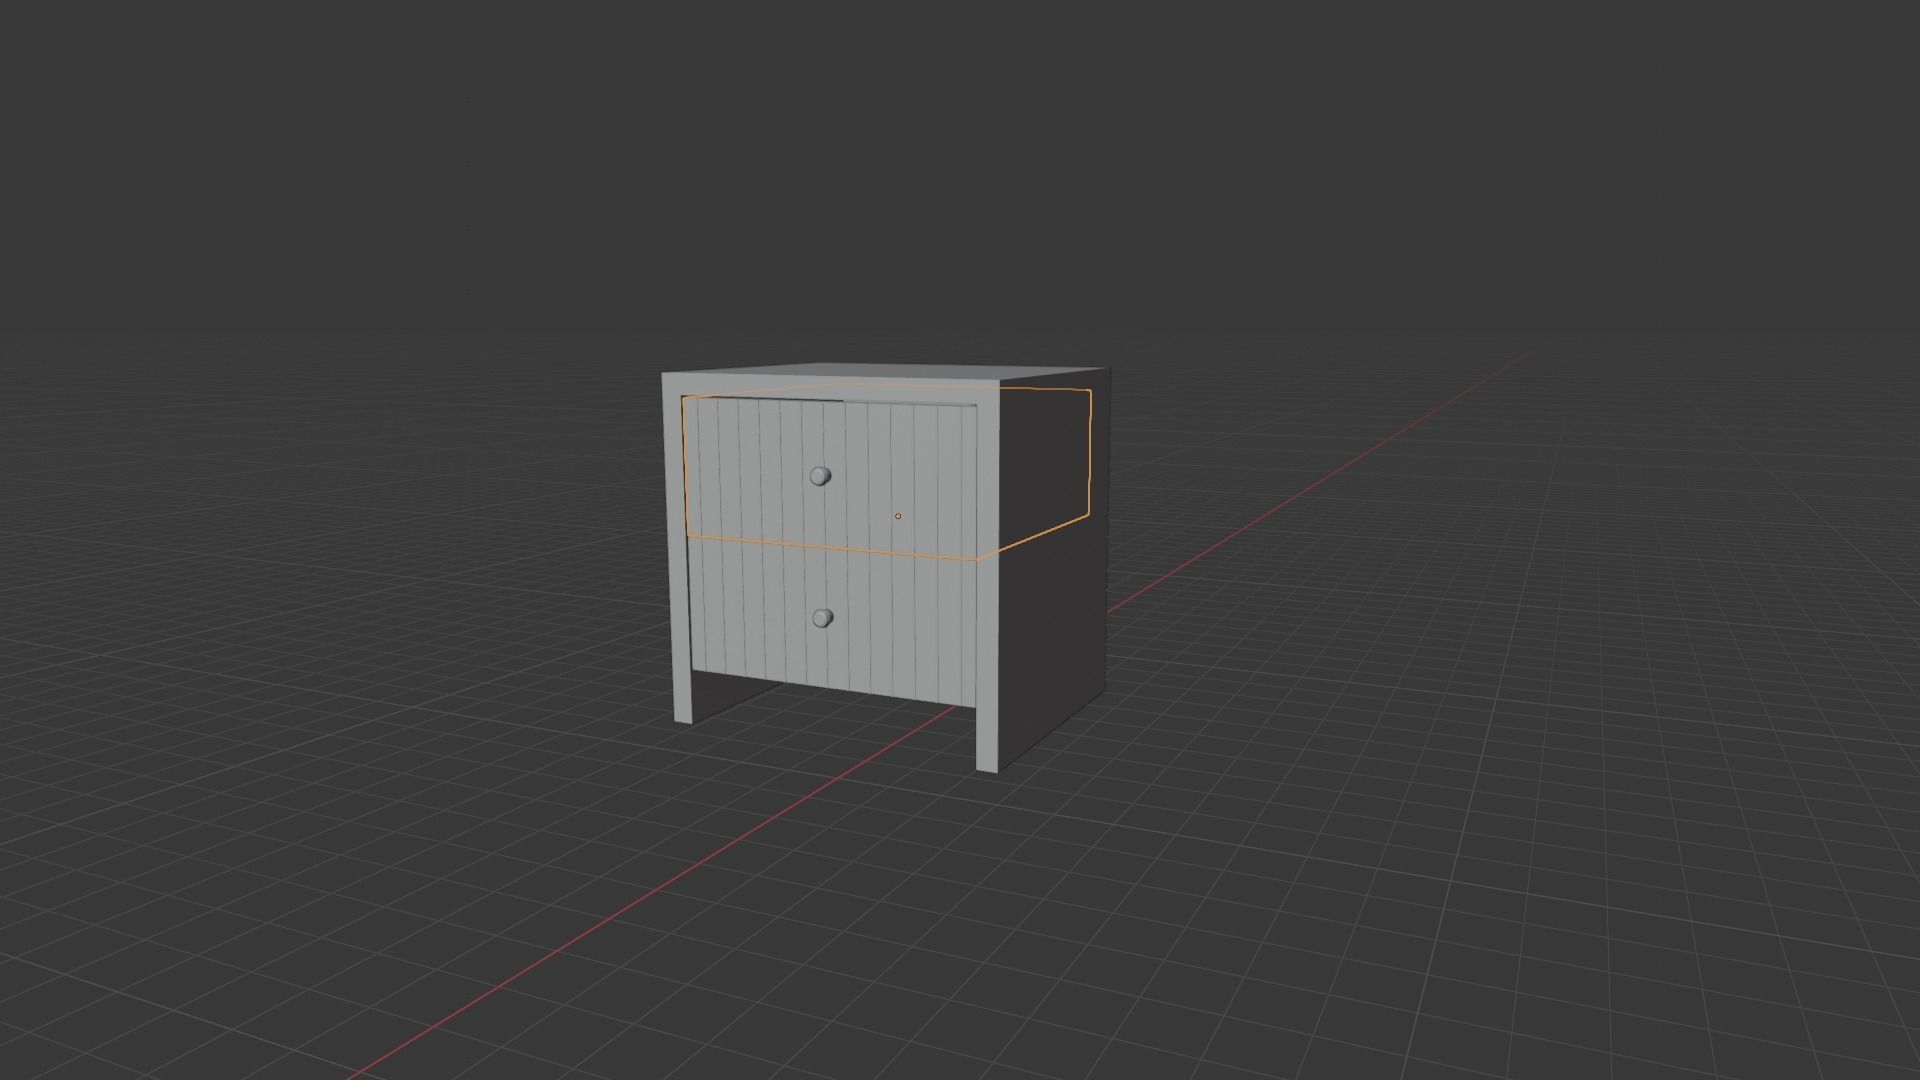Select the top drawer's round knob
The image size is (1920, 1080).
coord(820,476)
